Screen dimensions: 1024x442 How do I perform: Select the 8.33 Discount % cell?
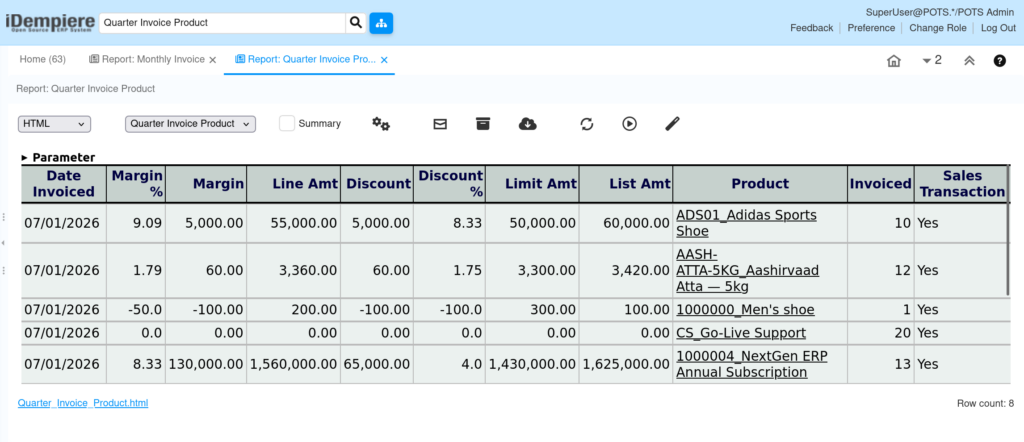449,223
